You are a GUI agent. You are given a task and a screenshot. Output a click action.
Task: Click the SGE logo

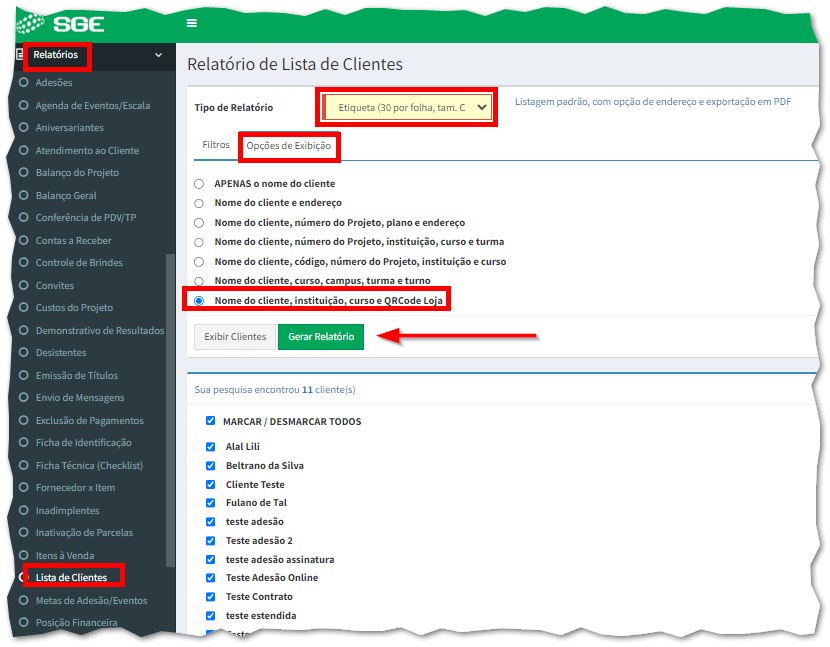(60, 24)
